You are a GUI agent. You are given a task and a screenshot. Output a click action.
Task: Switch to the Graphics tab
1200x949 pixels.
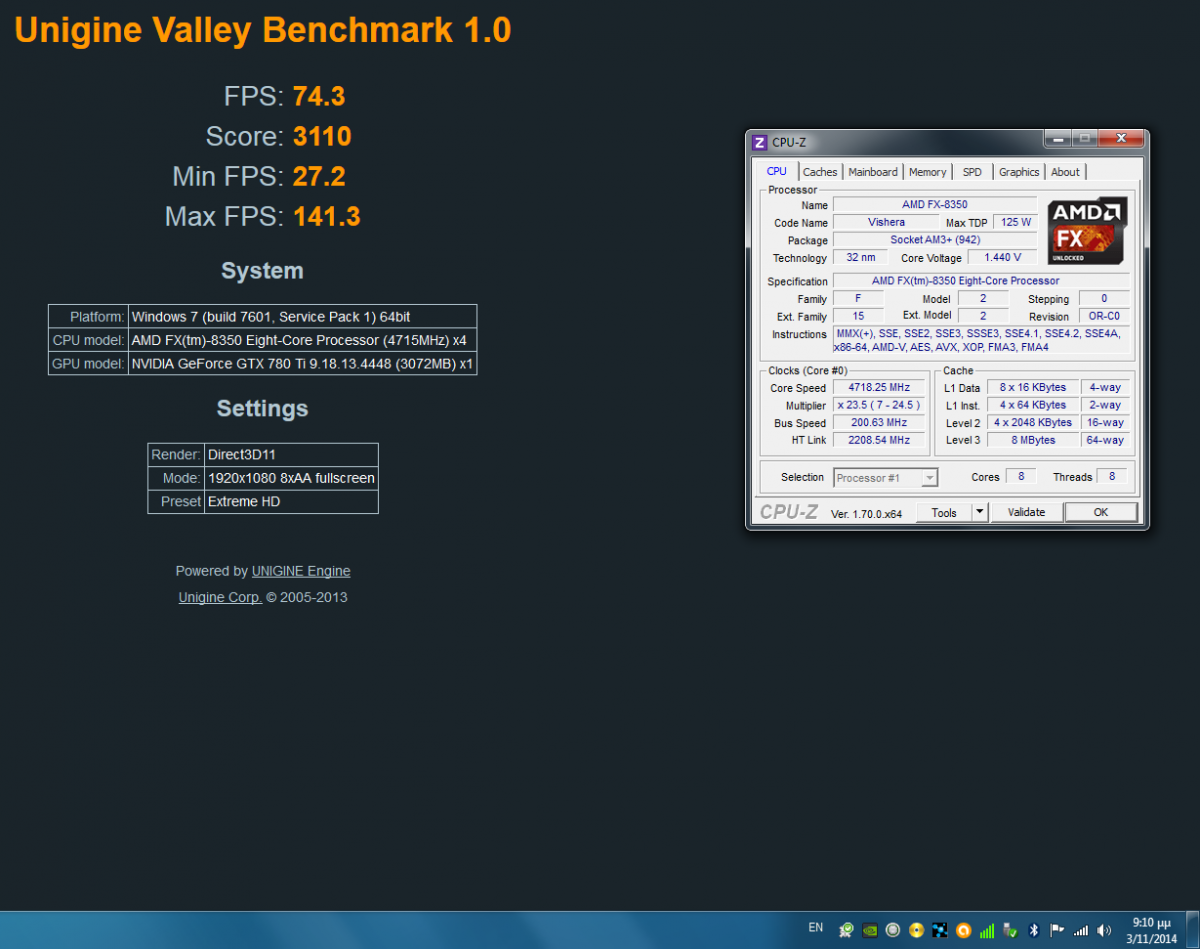coord(1019,172)
